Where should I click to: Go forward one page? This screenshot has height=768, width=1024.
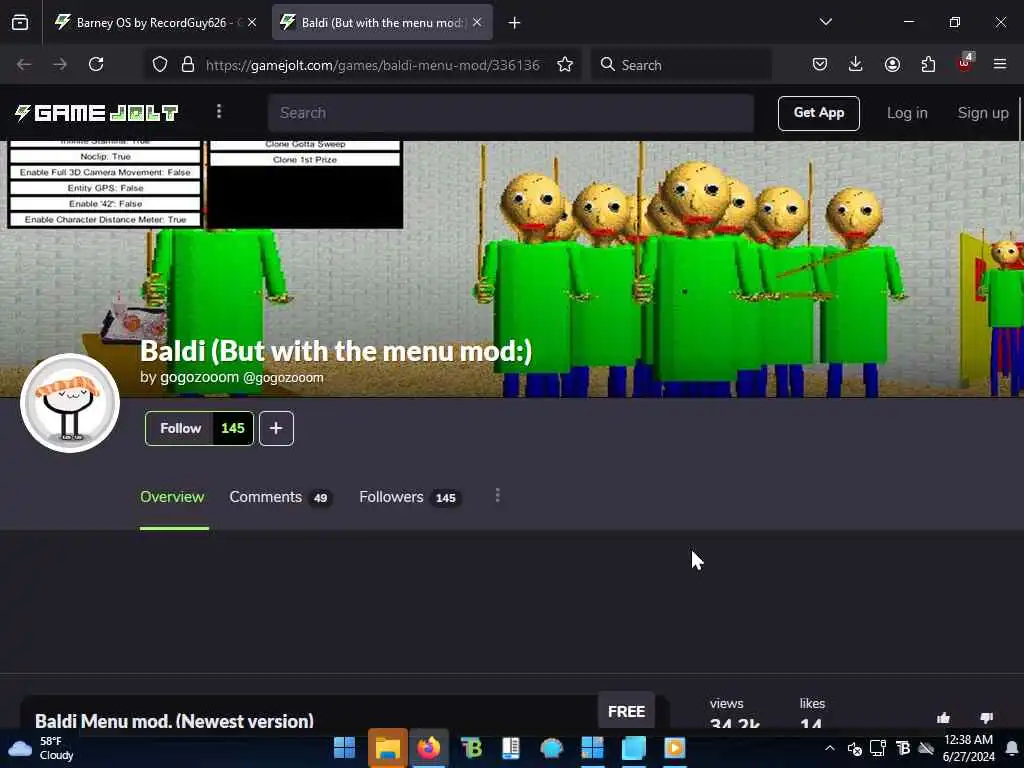60,64
